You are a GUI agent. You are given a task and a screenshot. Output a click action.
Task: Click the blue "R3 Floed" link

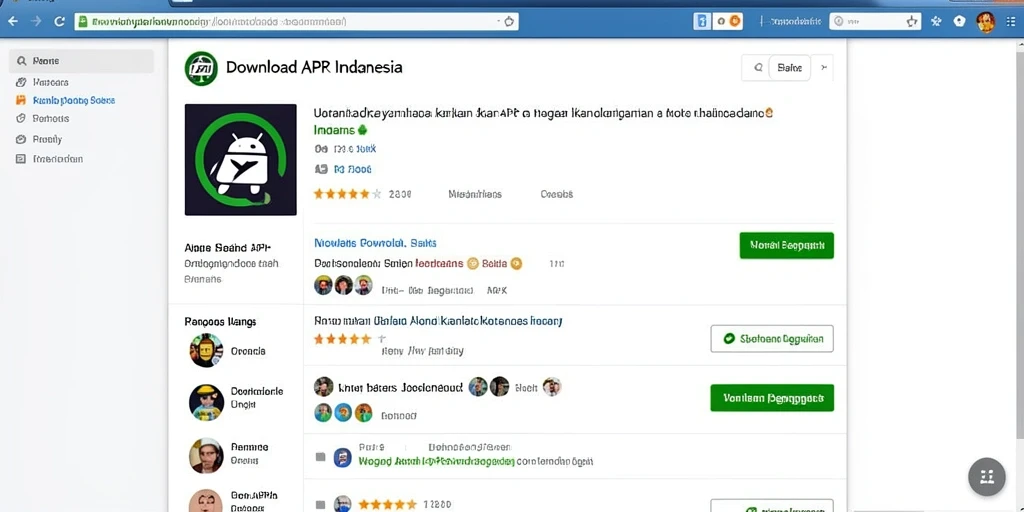pyautogui.click(x=353, y=169)
